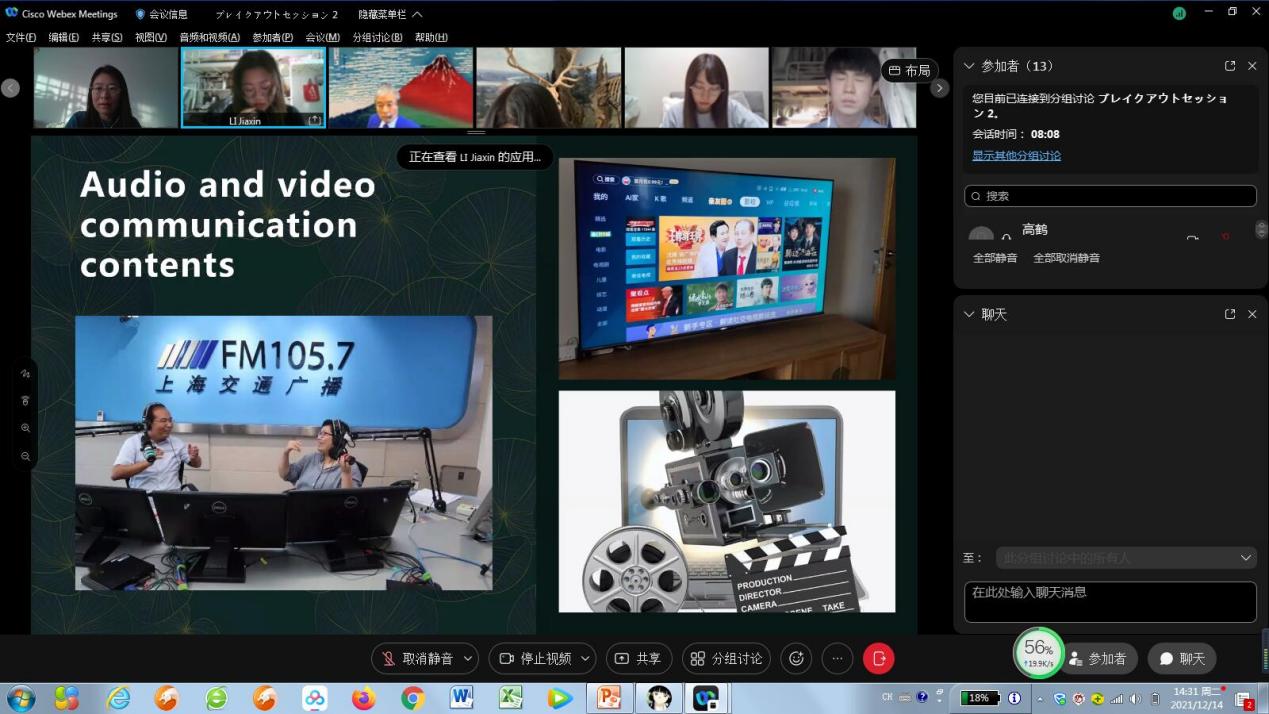1269x714 pixels.
Task: Toggle the chat panel with 聊天 button
Action: 1181,658
